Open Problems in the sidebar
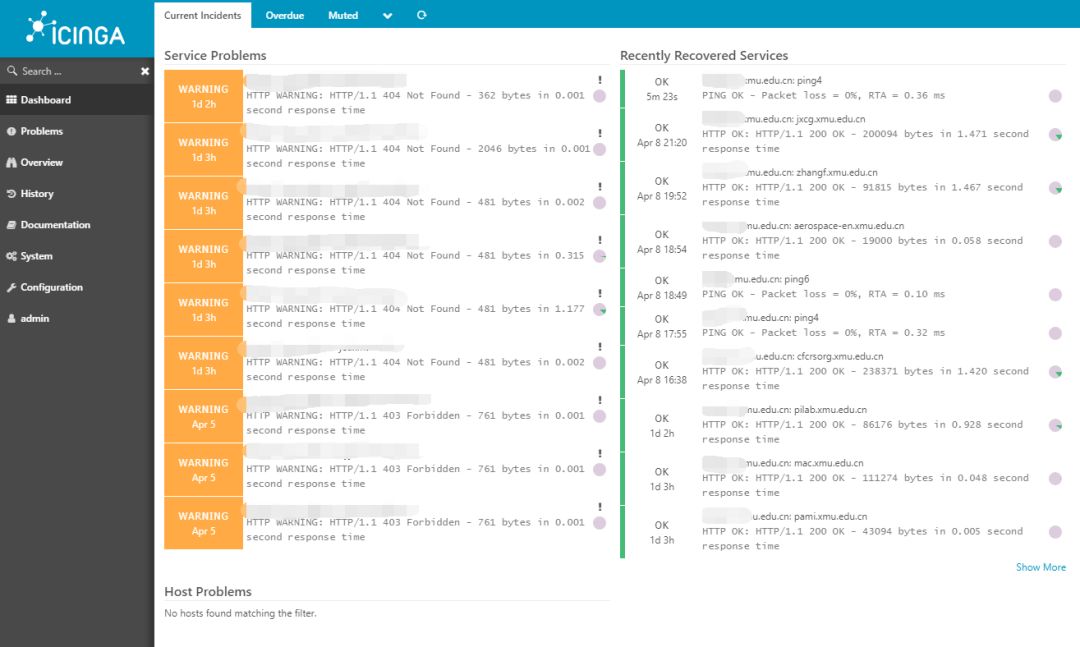1080x647 pixels. pyautogui.click(x=77, y=131)
